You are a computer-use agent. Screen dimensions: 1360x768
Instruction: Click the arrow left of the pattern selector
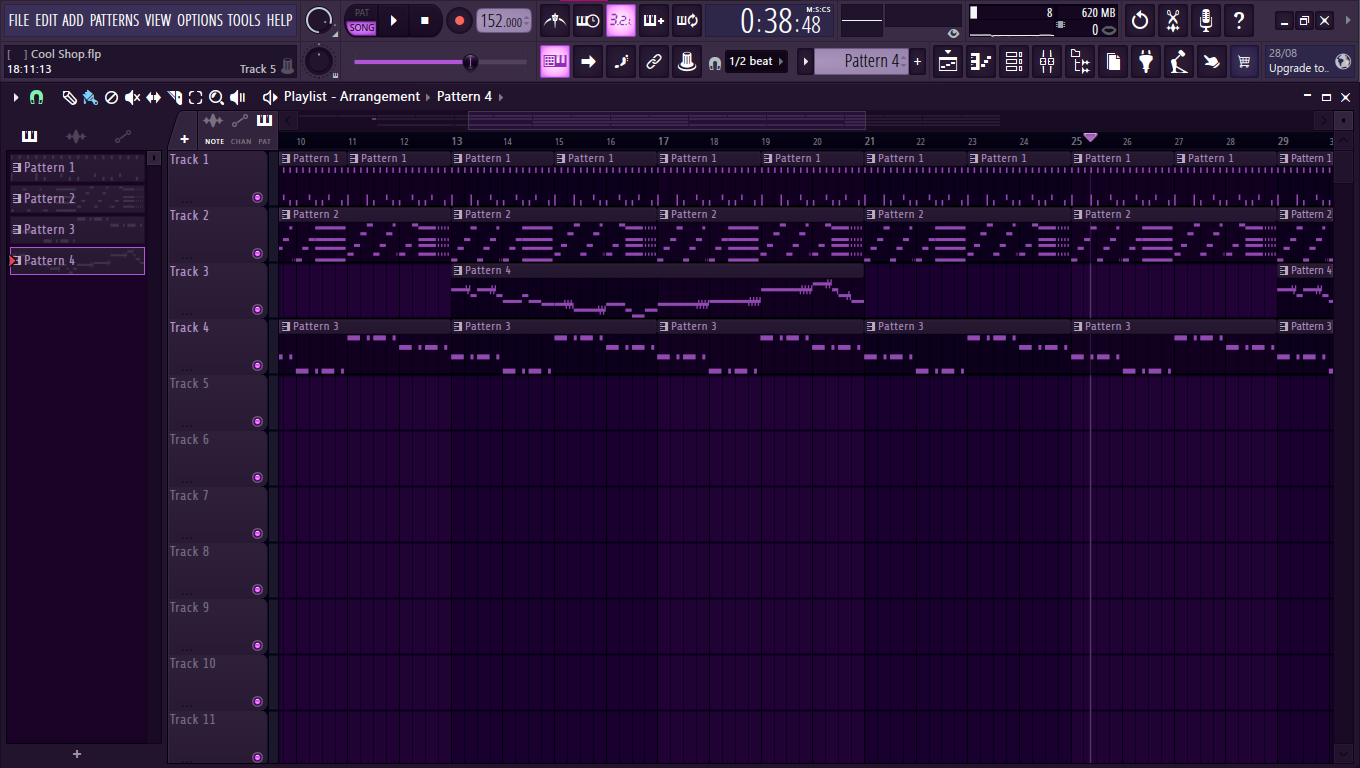tap(805, 62)
